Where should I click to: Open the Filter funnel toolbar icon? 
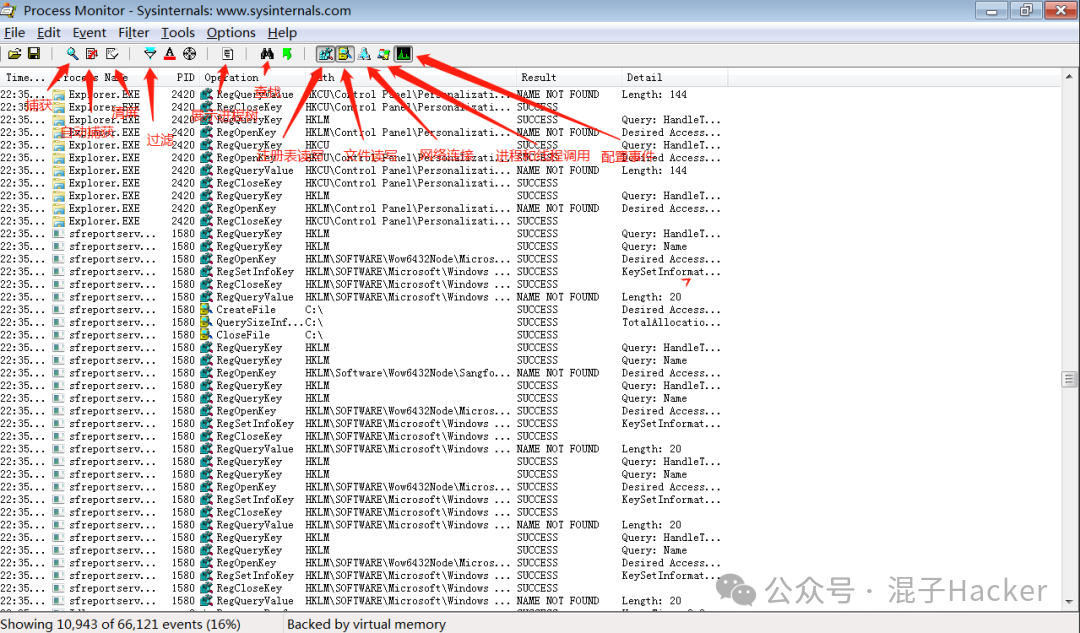pos(149,54)
